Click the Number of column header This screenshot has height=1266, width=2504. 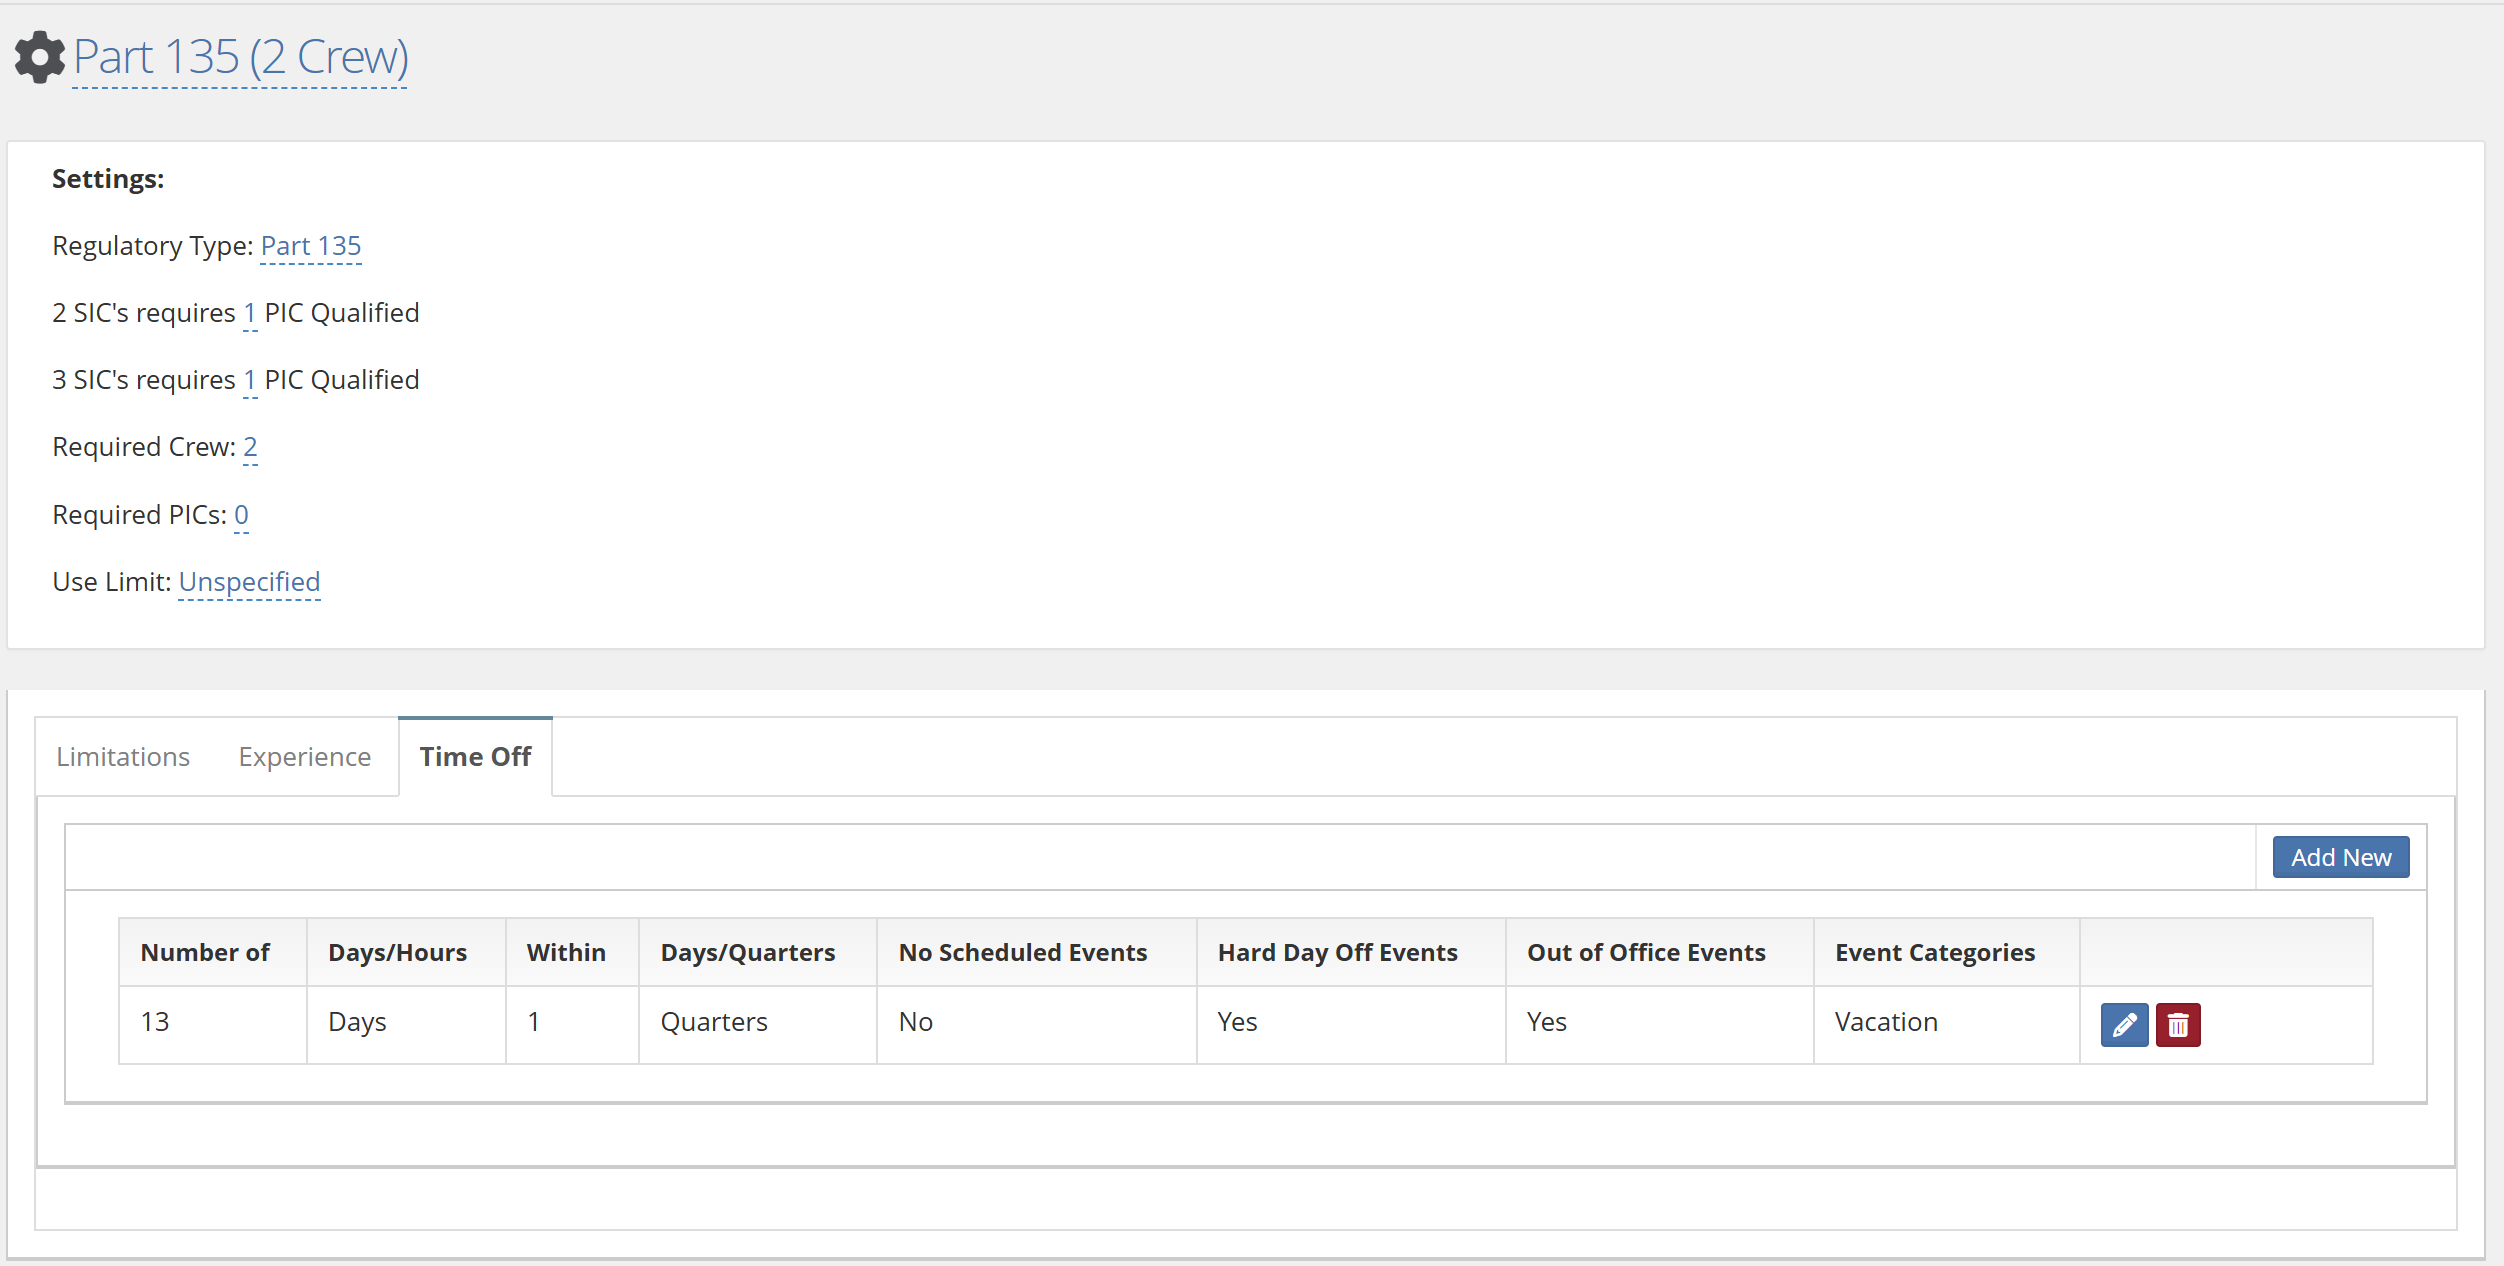(x=205, y=953)
